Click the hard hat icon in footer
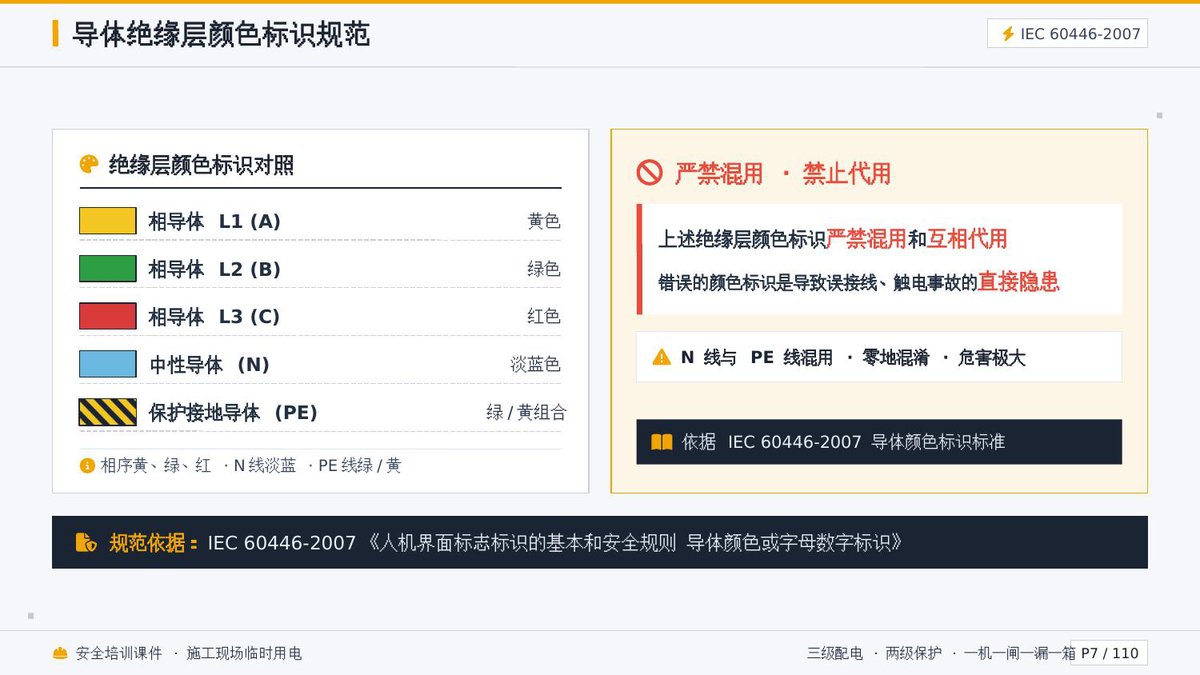This screenshot has width=1200, height=675. [60, 653]
